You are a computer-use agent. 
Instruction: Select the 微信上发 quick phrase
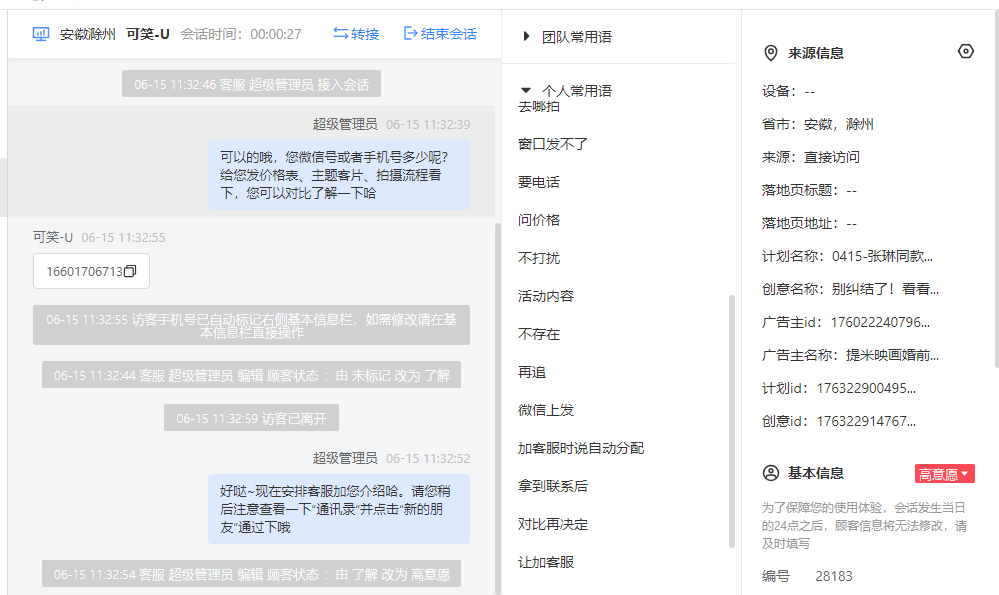point(546,410)
